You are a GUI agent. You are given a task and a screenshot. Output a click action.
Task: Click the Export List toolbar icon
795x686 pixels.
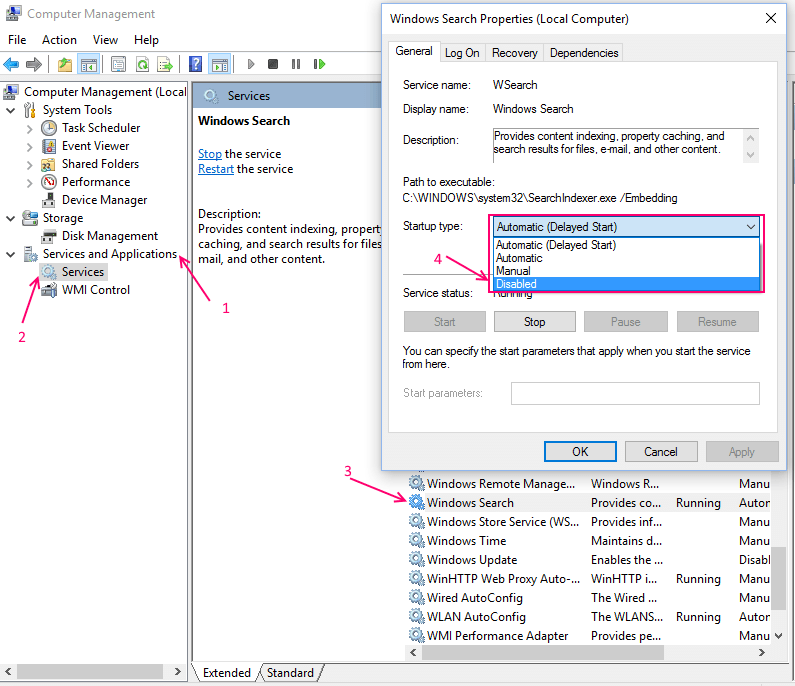(165, 64)
